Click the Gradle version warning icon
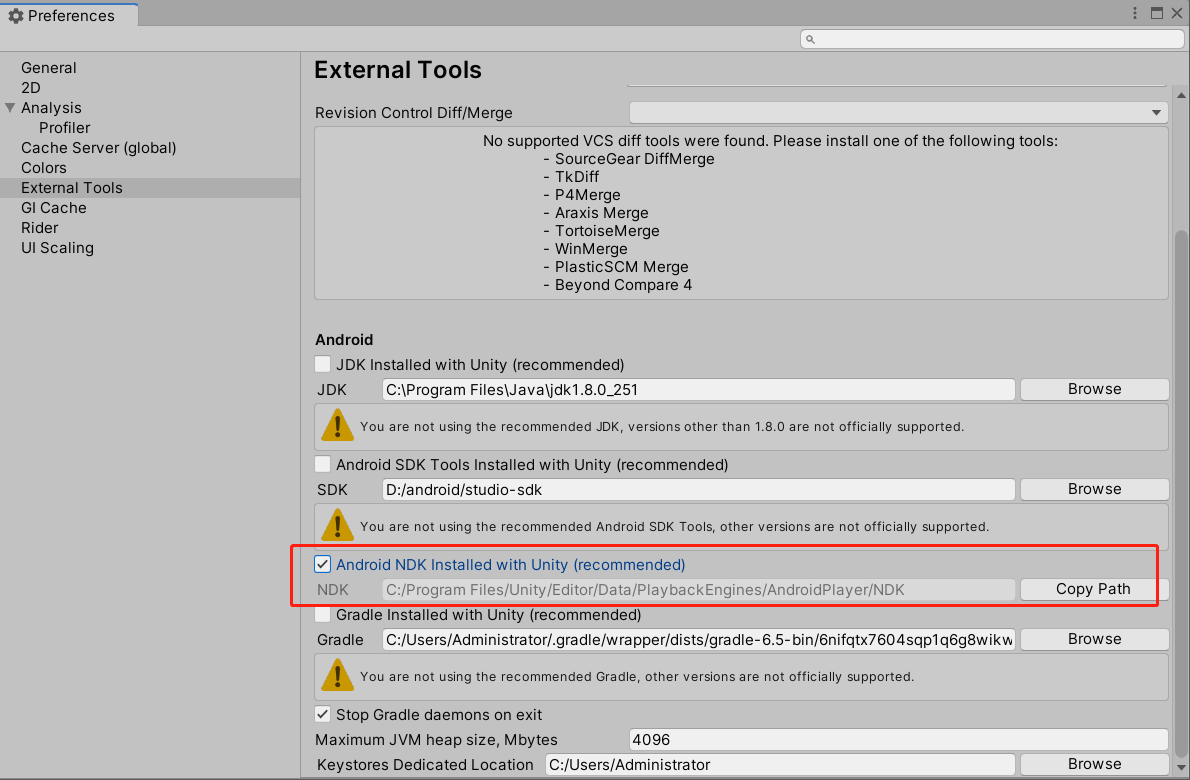 (x=337, y=676)
